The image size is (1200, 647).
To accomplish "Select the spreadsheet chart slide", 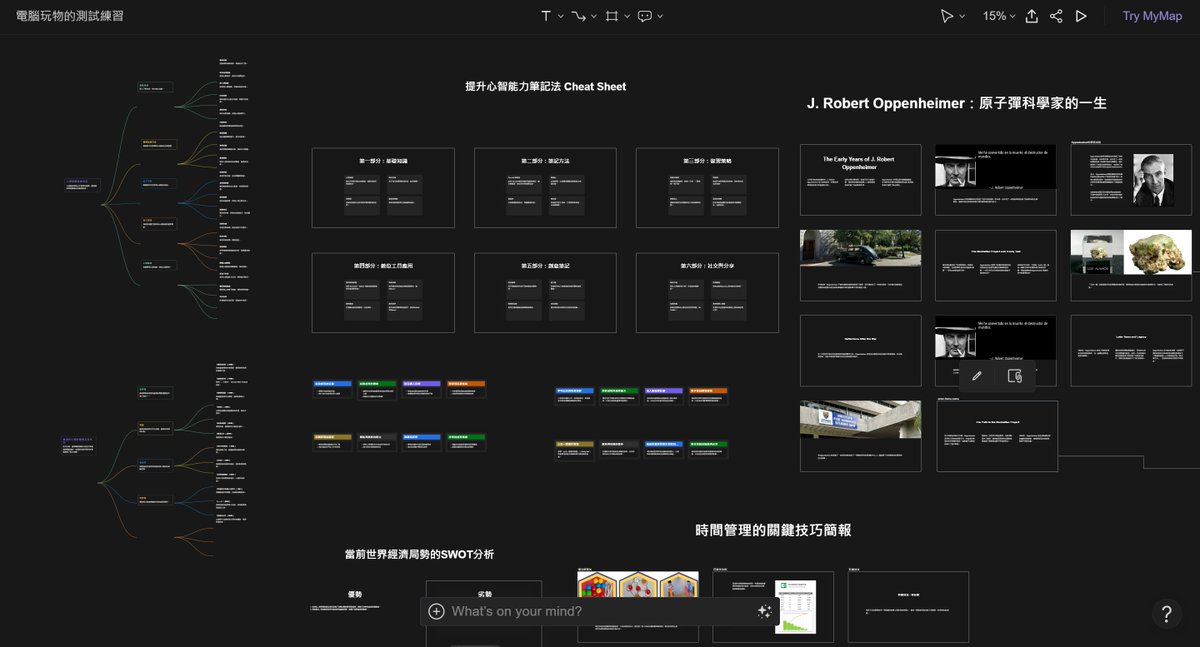I will pos(773,606).
